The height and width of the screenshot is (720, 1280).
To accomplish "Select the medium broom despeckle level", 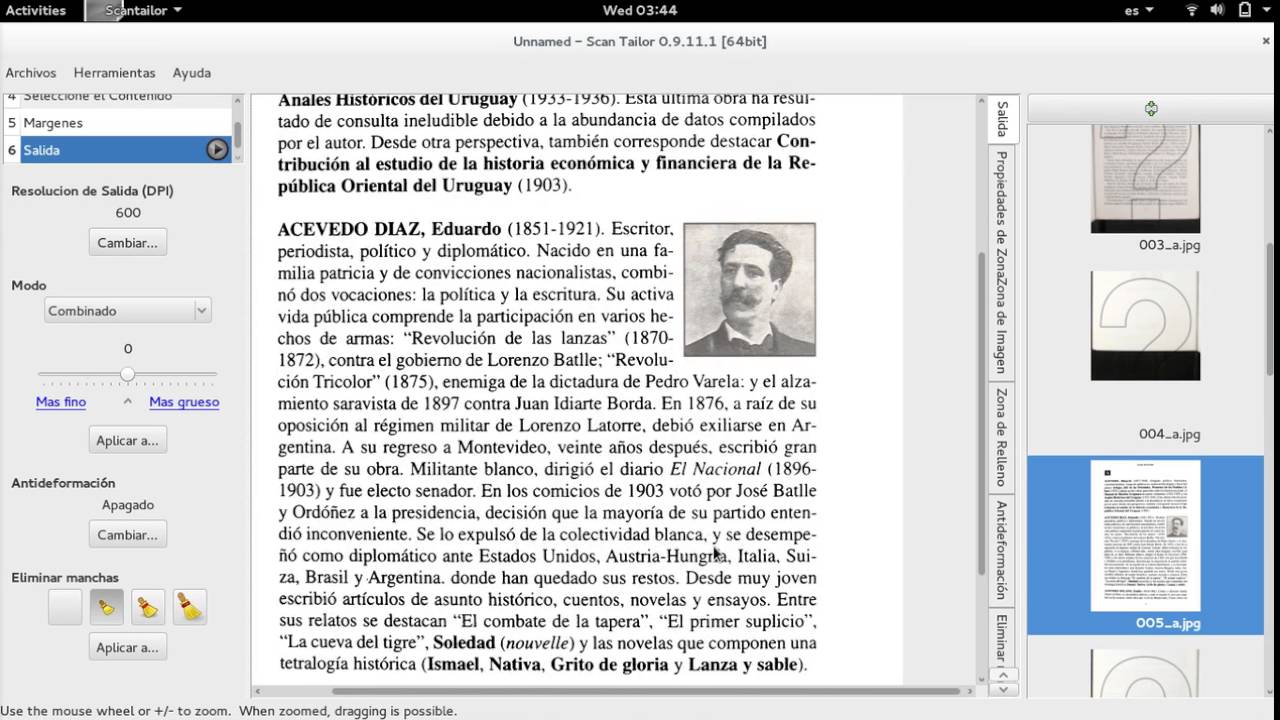I will 148,607.
